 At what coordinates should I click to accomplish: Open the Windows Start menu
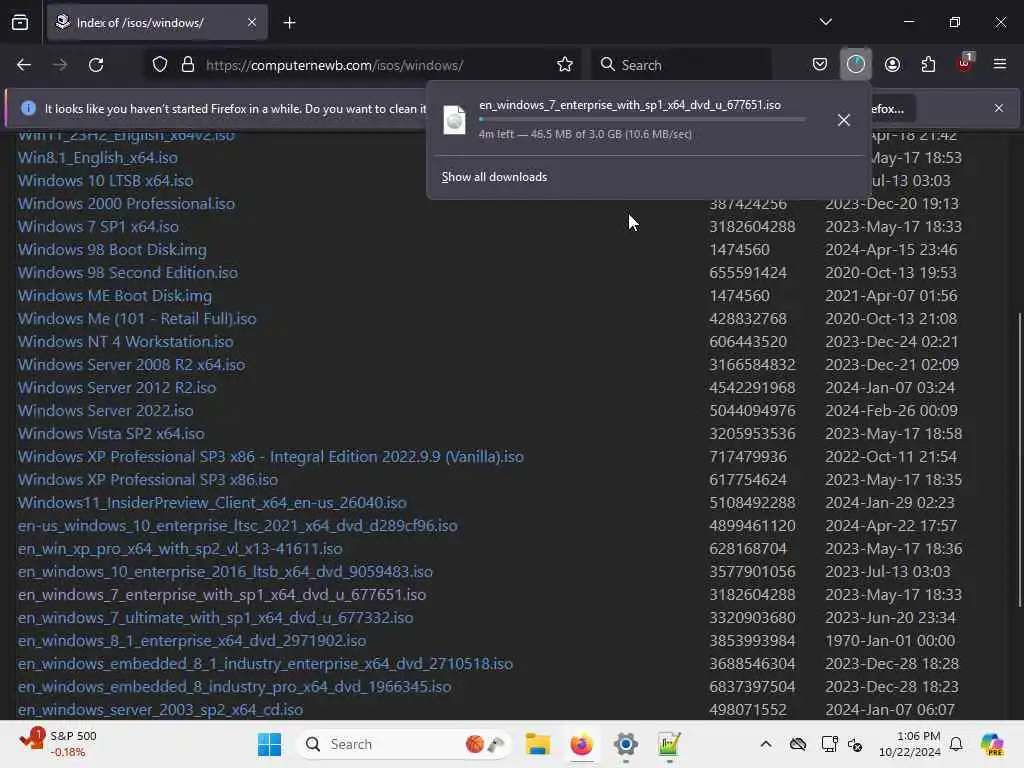269,744
